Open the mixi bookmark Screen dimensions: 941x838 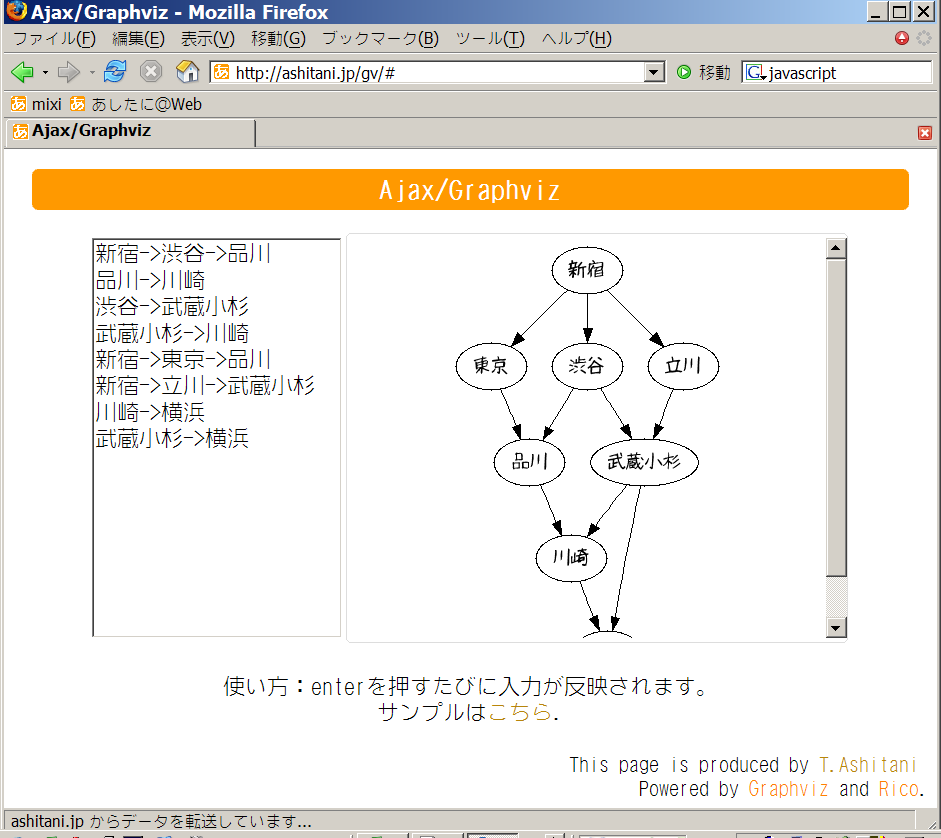click(36, 104)
